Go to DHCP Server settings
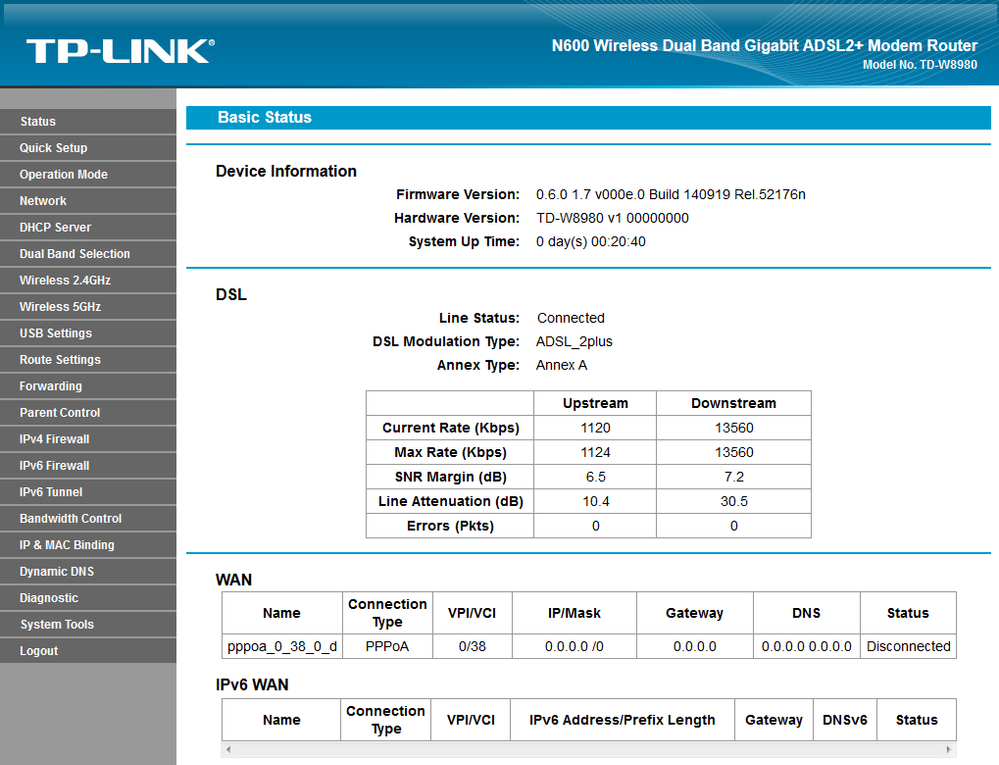This screenshot has width=999, height=765. [x=88, y=227]
